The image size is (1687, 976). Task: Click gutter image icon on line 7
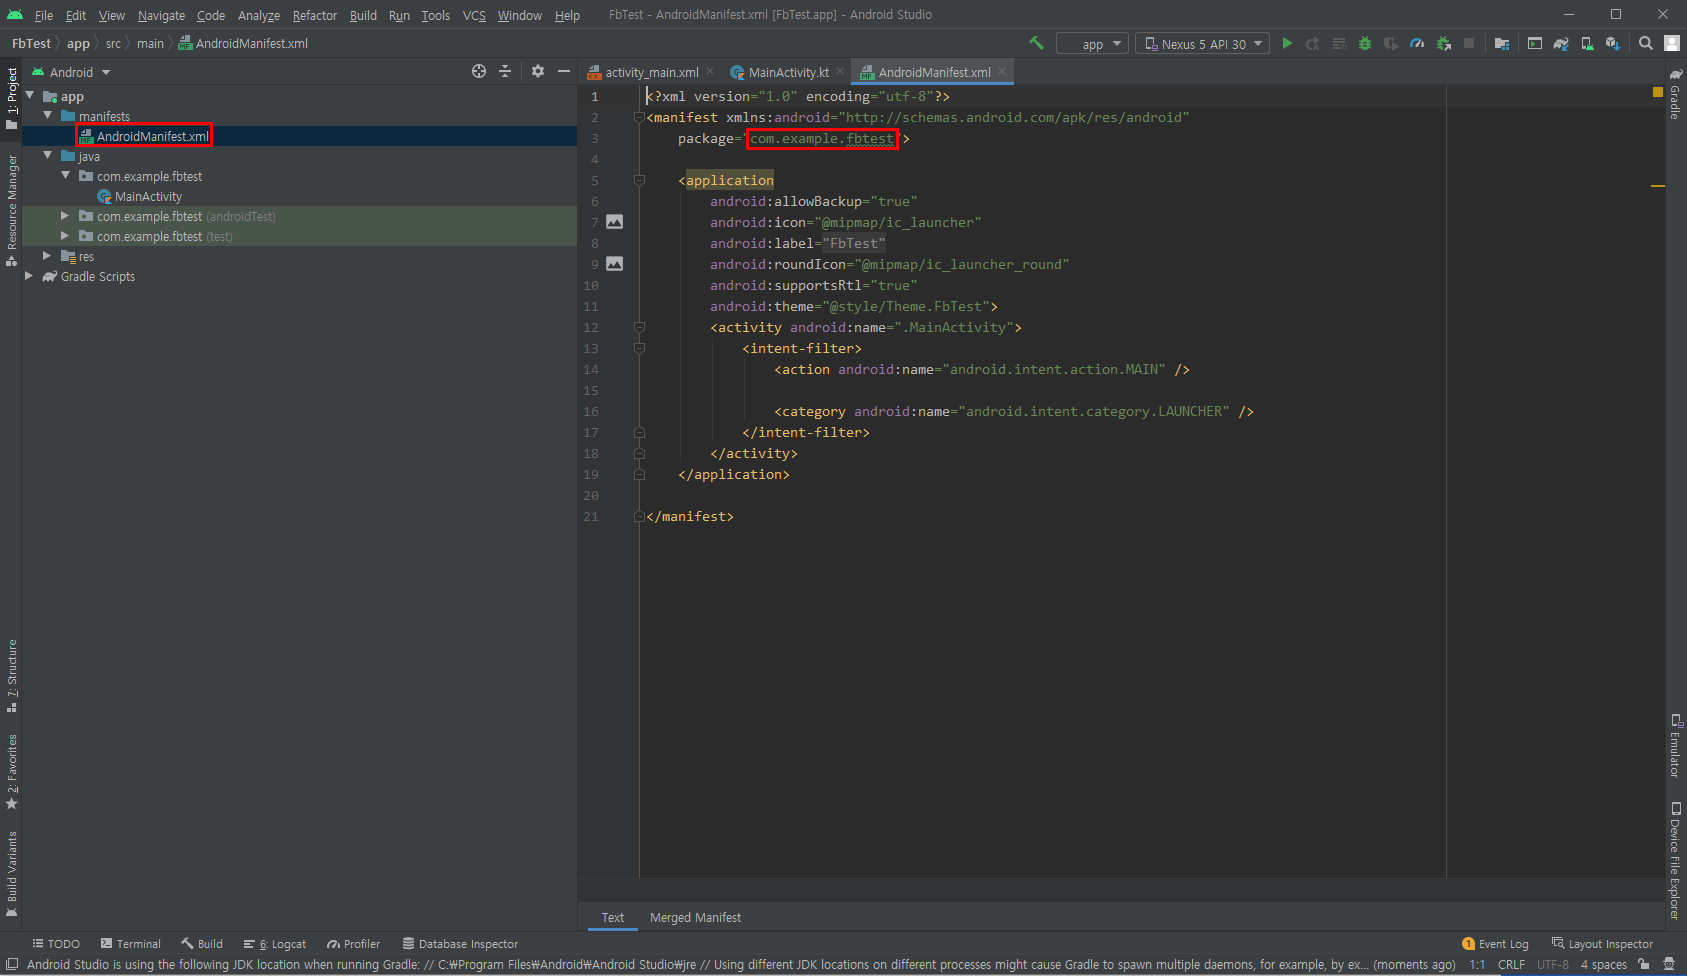615,222
